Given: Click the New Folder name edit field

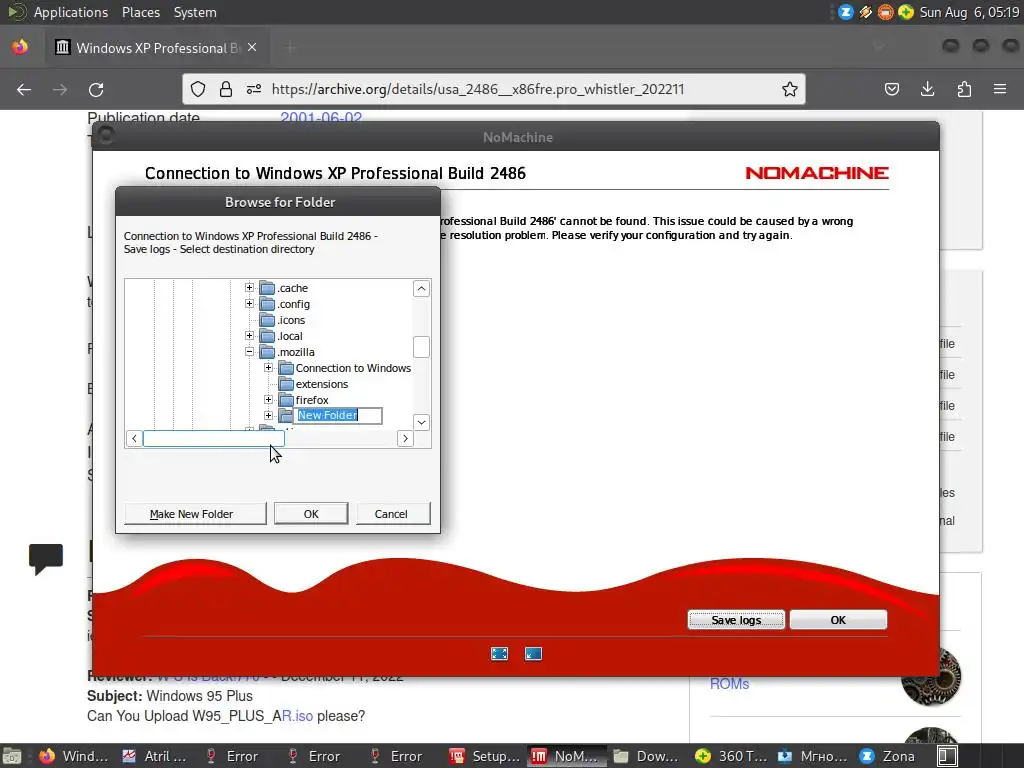Looking at the screenshot, I should tap(338, 415).
